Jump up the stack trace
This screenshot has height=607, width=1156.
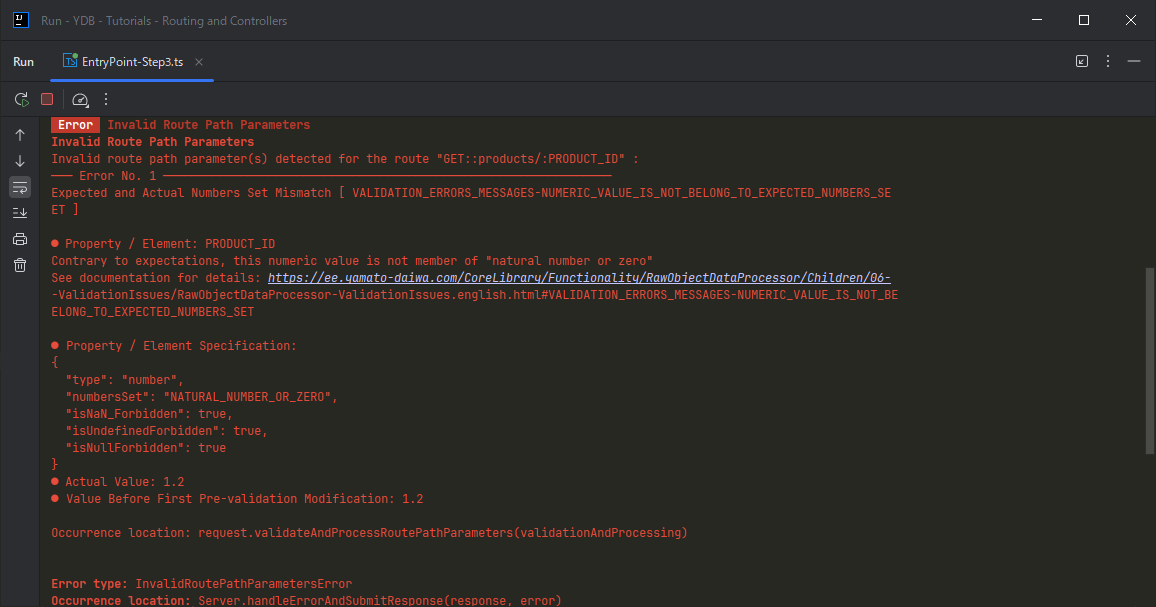[20, 135]
